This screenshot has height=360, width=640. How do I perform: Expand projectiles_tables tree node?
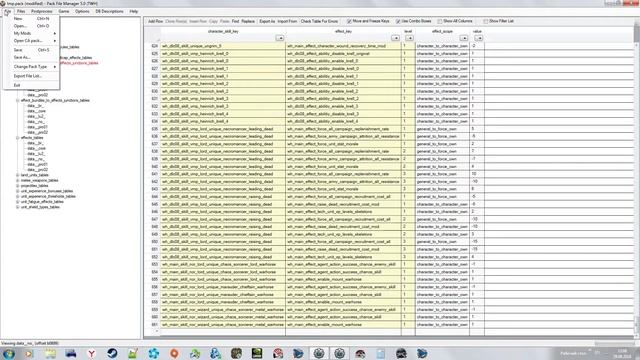click(18, 186)
